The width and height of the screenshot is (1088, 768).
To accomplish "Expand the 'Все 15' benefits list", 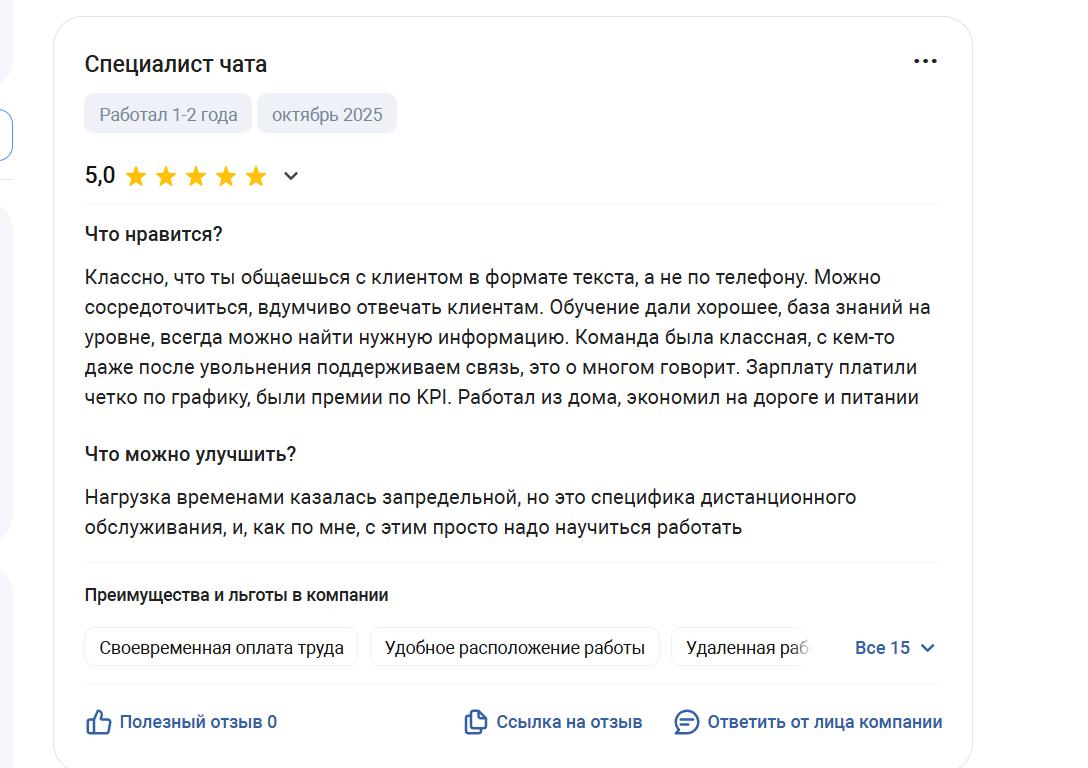I will tap(883, 648).
